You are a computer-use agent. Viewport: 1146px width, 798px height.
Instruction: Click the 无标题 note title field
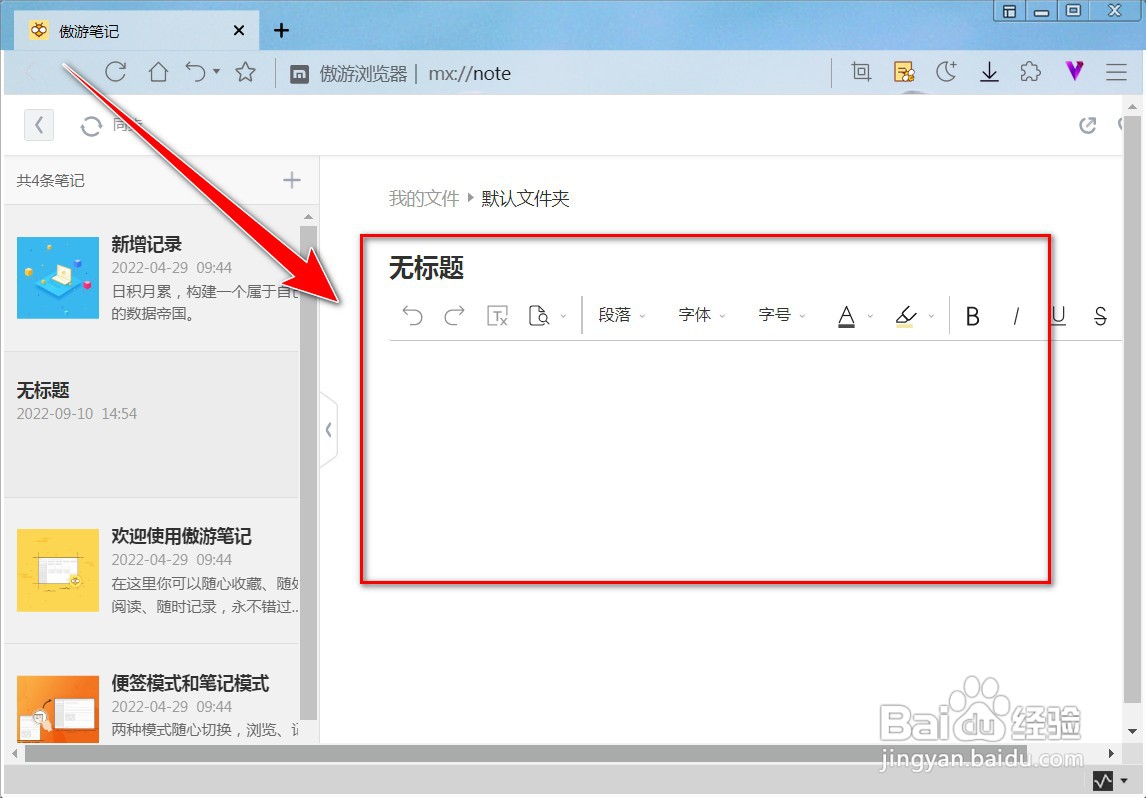[427, 267]
